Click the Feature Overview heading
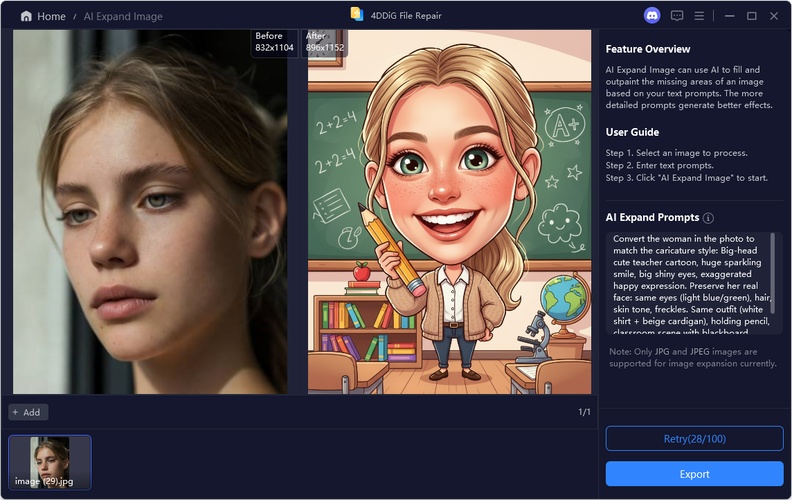 (x=648, y=49)
